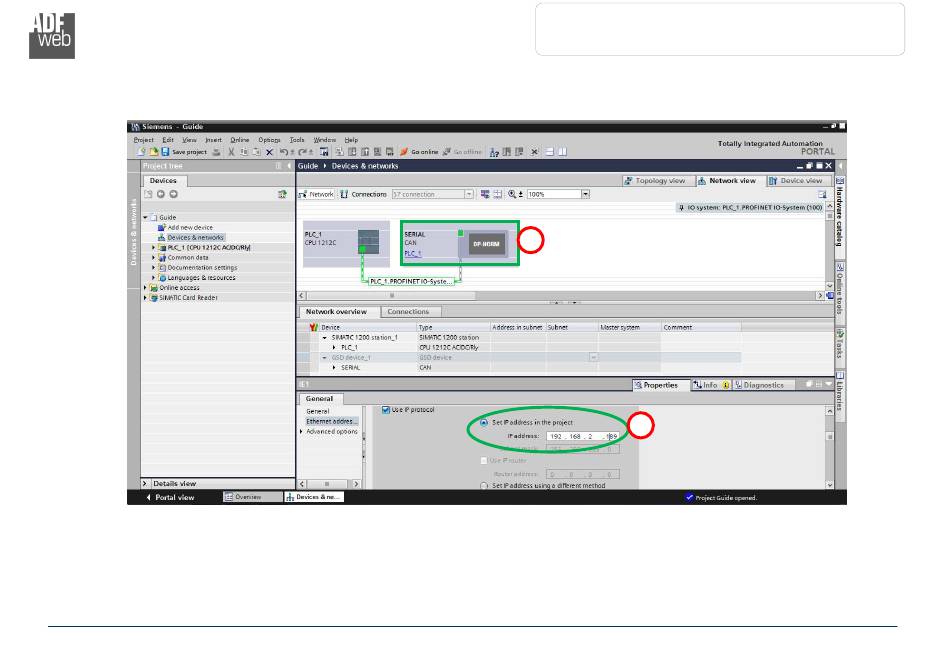Screen dimensions: 950x659
Task: Click the split editor horizontally icon
Action: click(550, 151)
